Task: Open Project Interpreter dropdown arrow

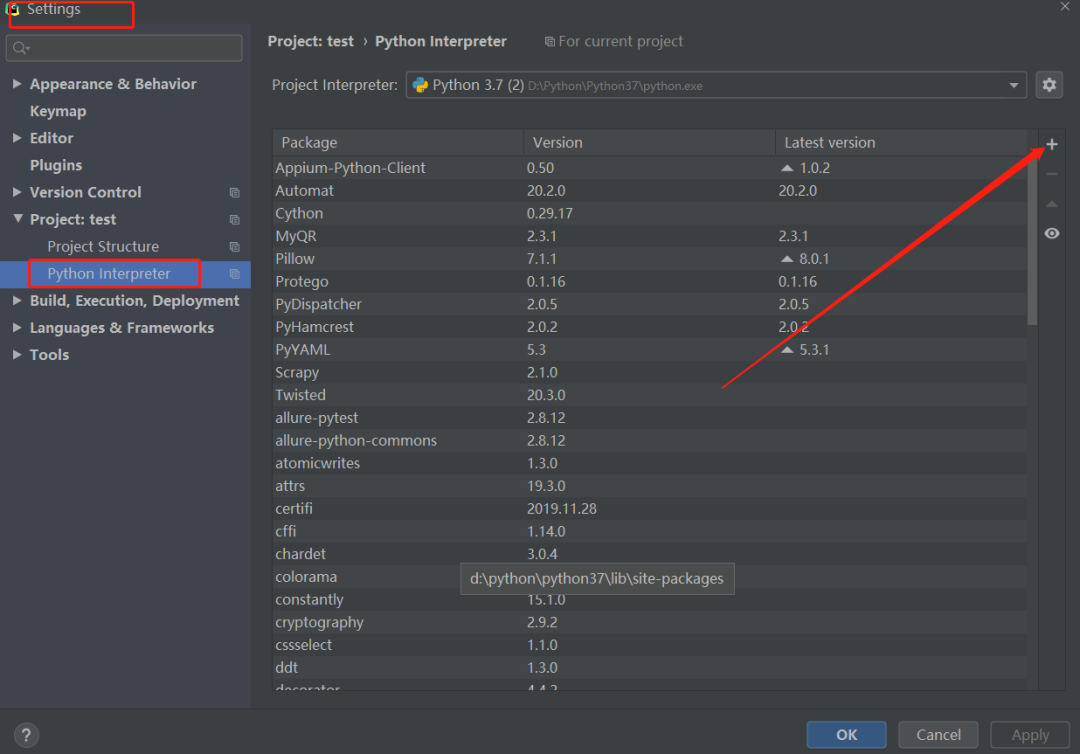Action: (1013, 85)
